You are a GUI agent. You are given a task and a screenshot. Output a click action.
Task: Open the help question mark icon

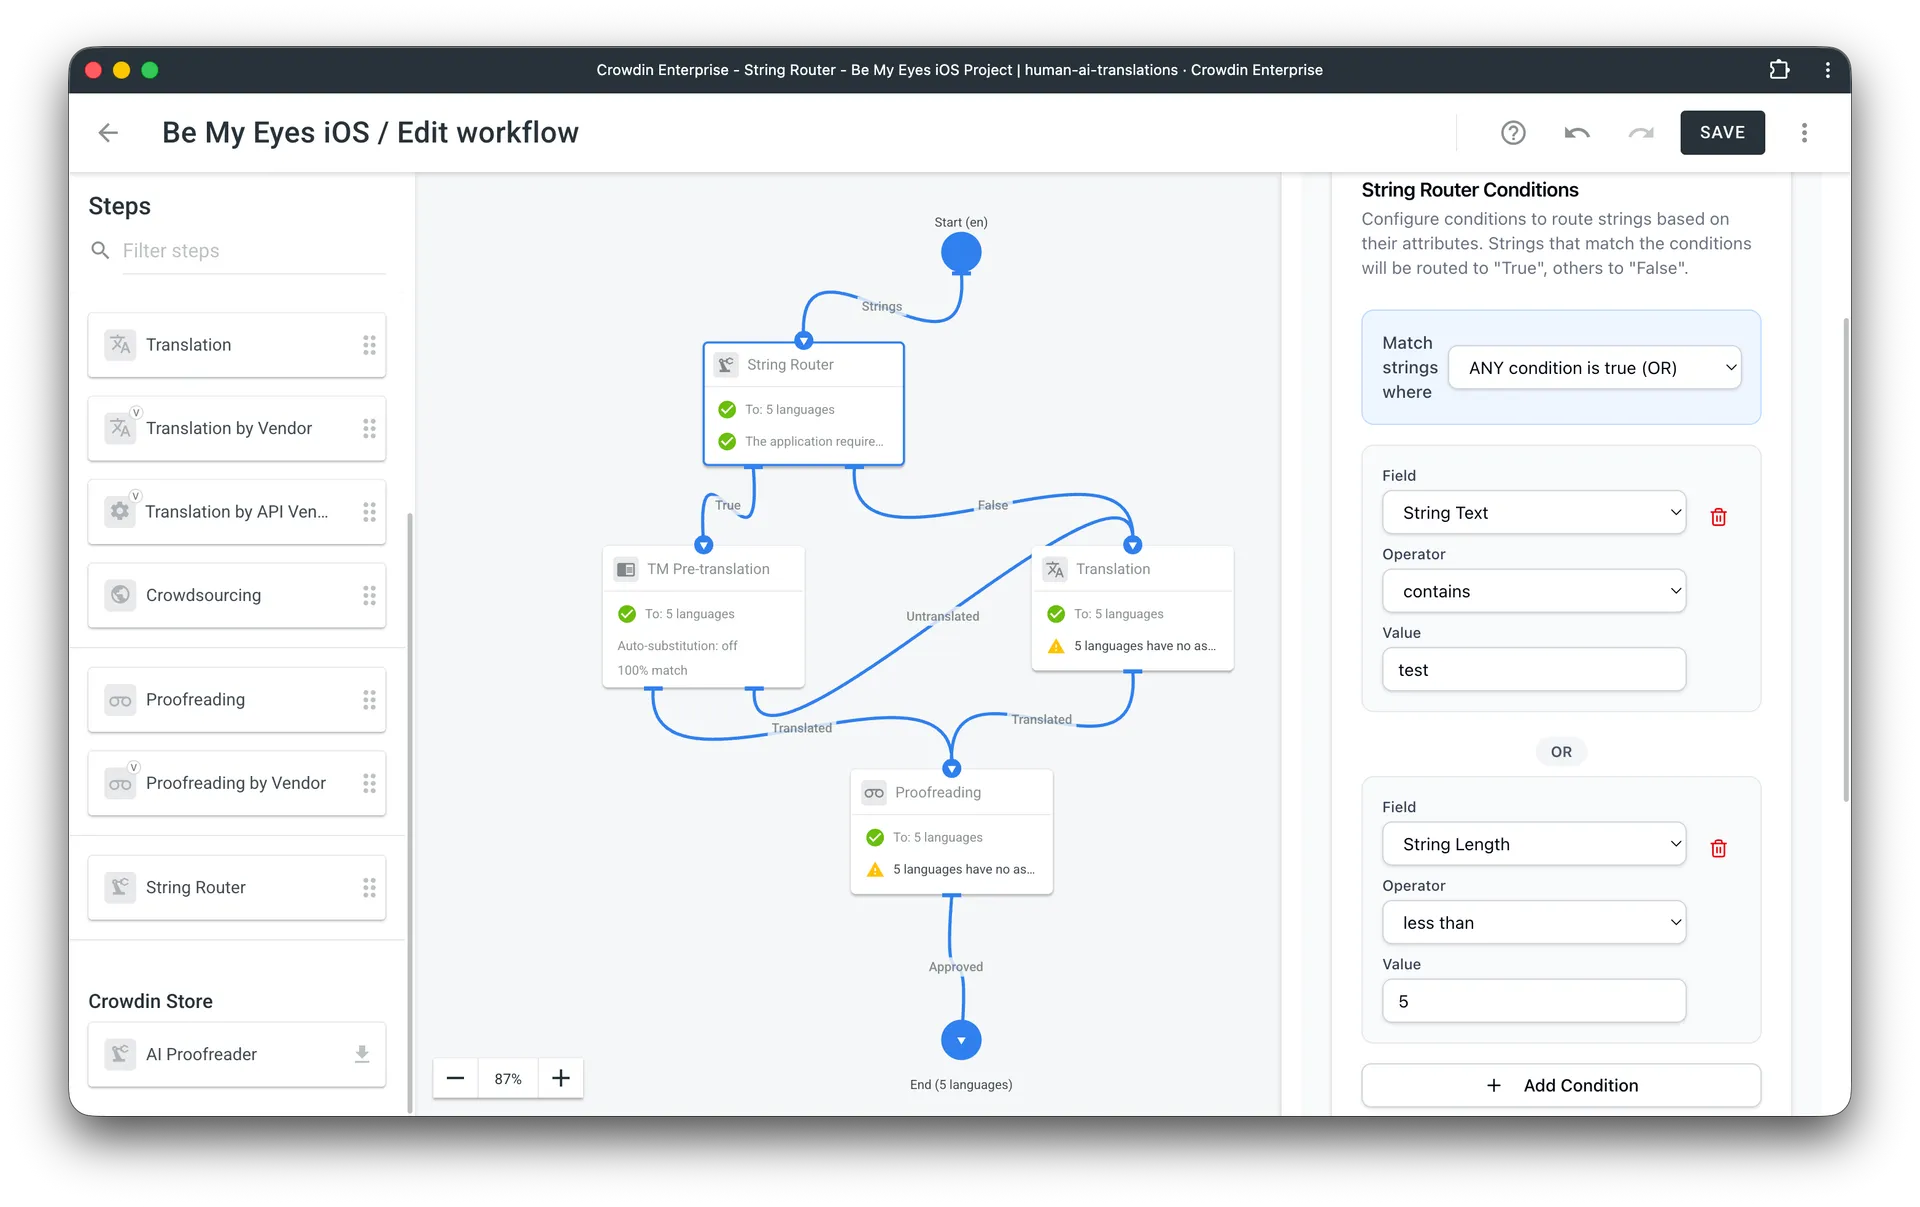click(1513, 133)
